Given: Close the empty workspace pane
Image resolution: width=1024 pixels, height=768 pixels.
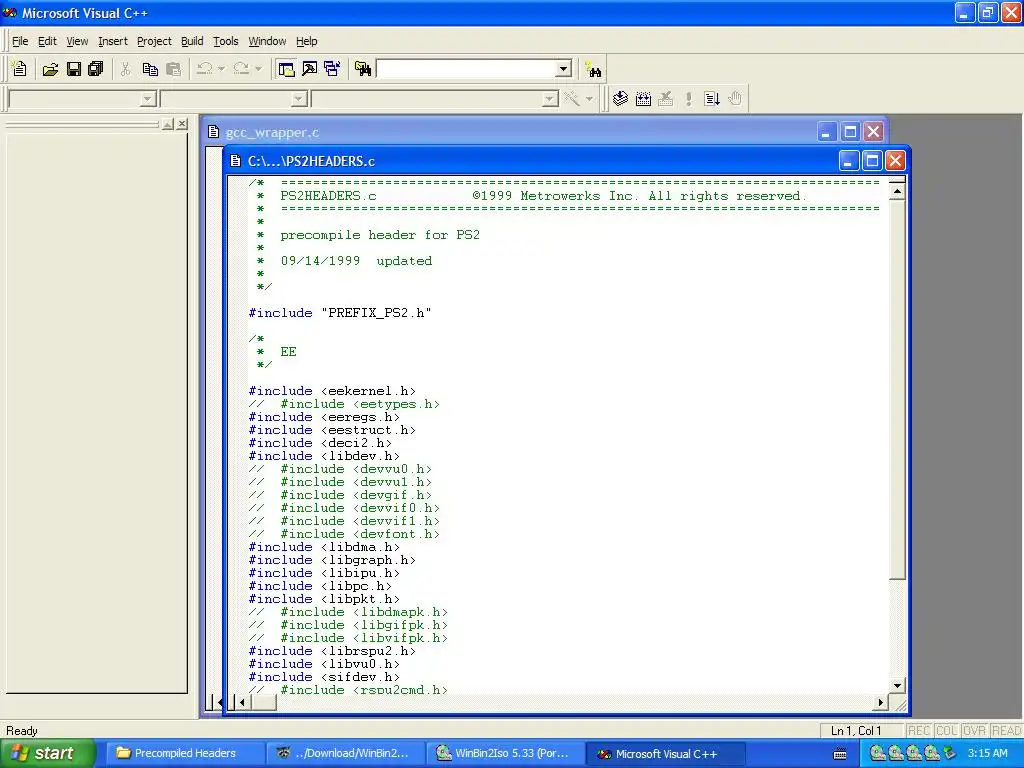Looking at the screenshot, I should (182, 123).
